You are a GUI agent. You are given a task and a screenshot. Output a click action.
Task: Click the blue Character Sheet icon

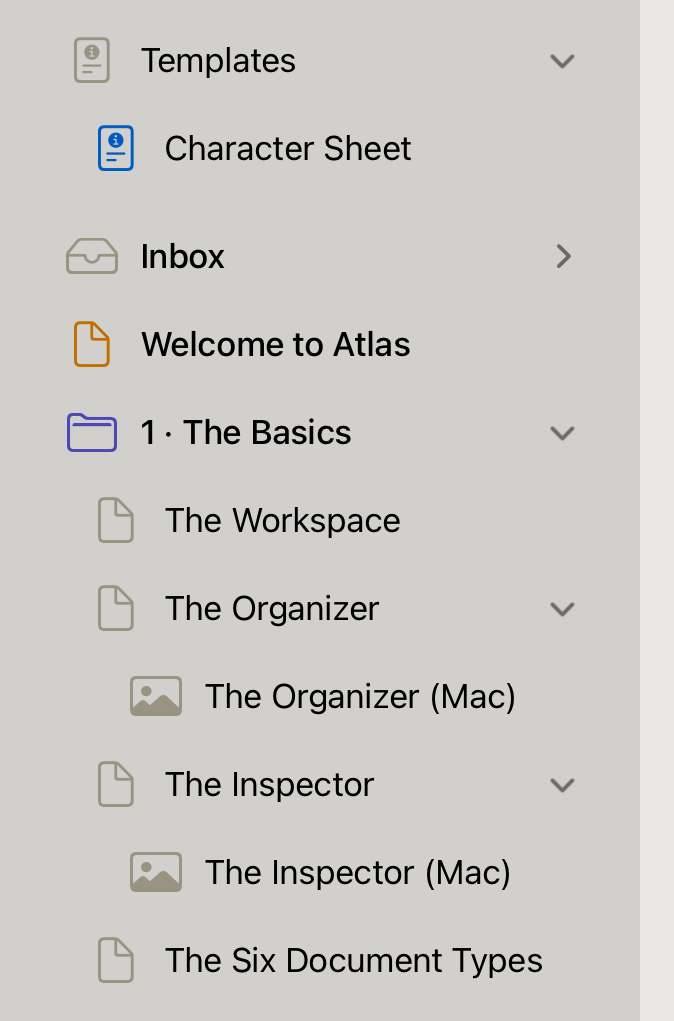tap(116, 148)
